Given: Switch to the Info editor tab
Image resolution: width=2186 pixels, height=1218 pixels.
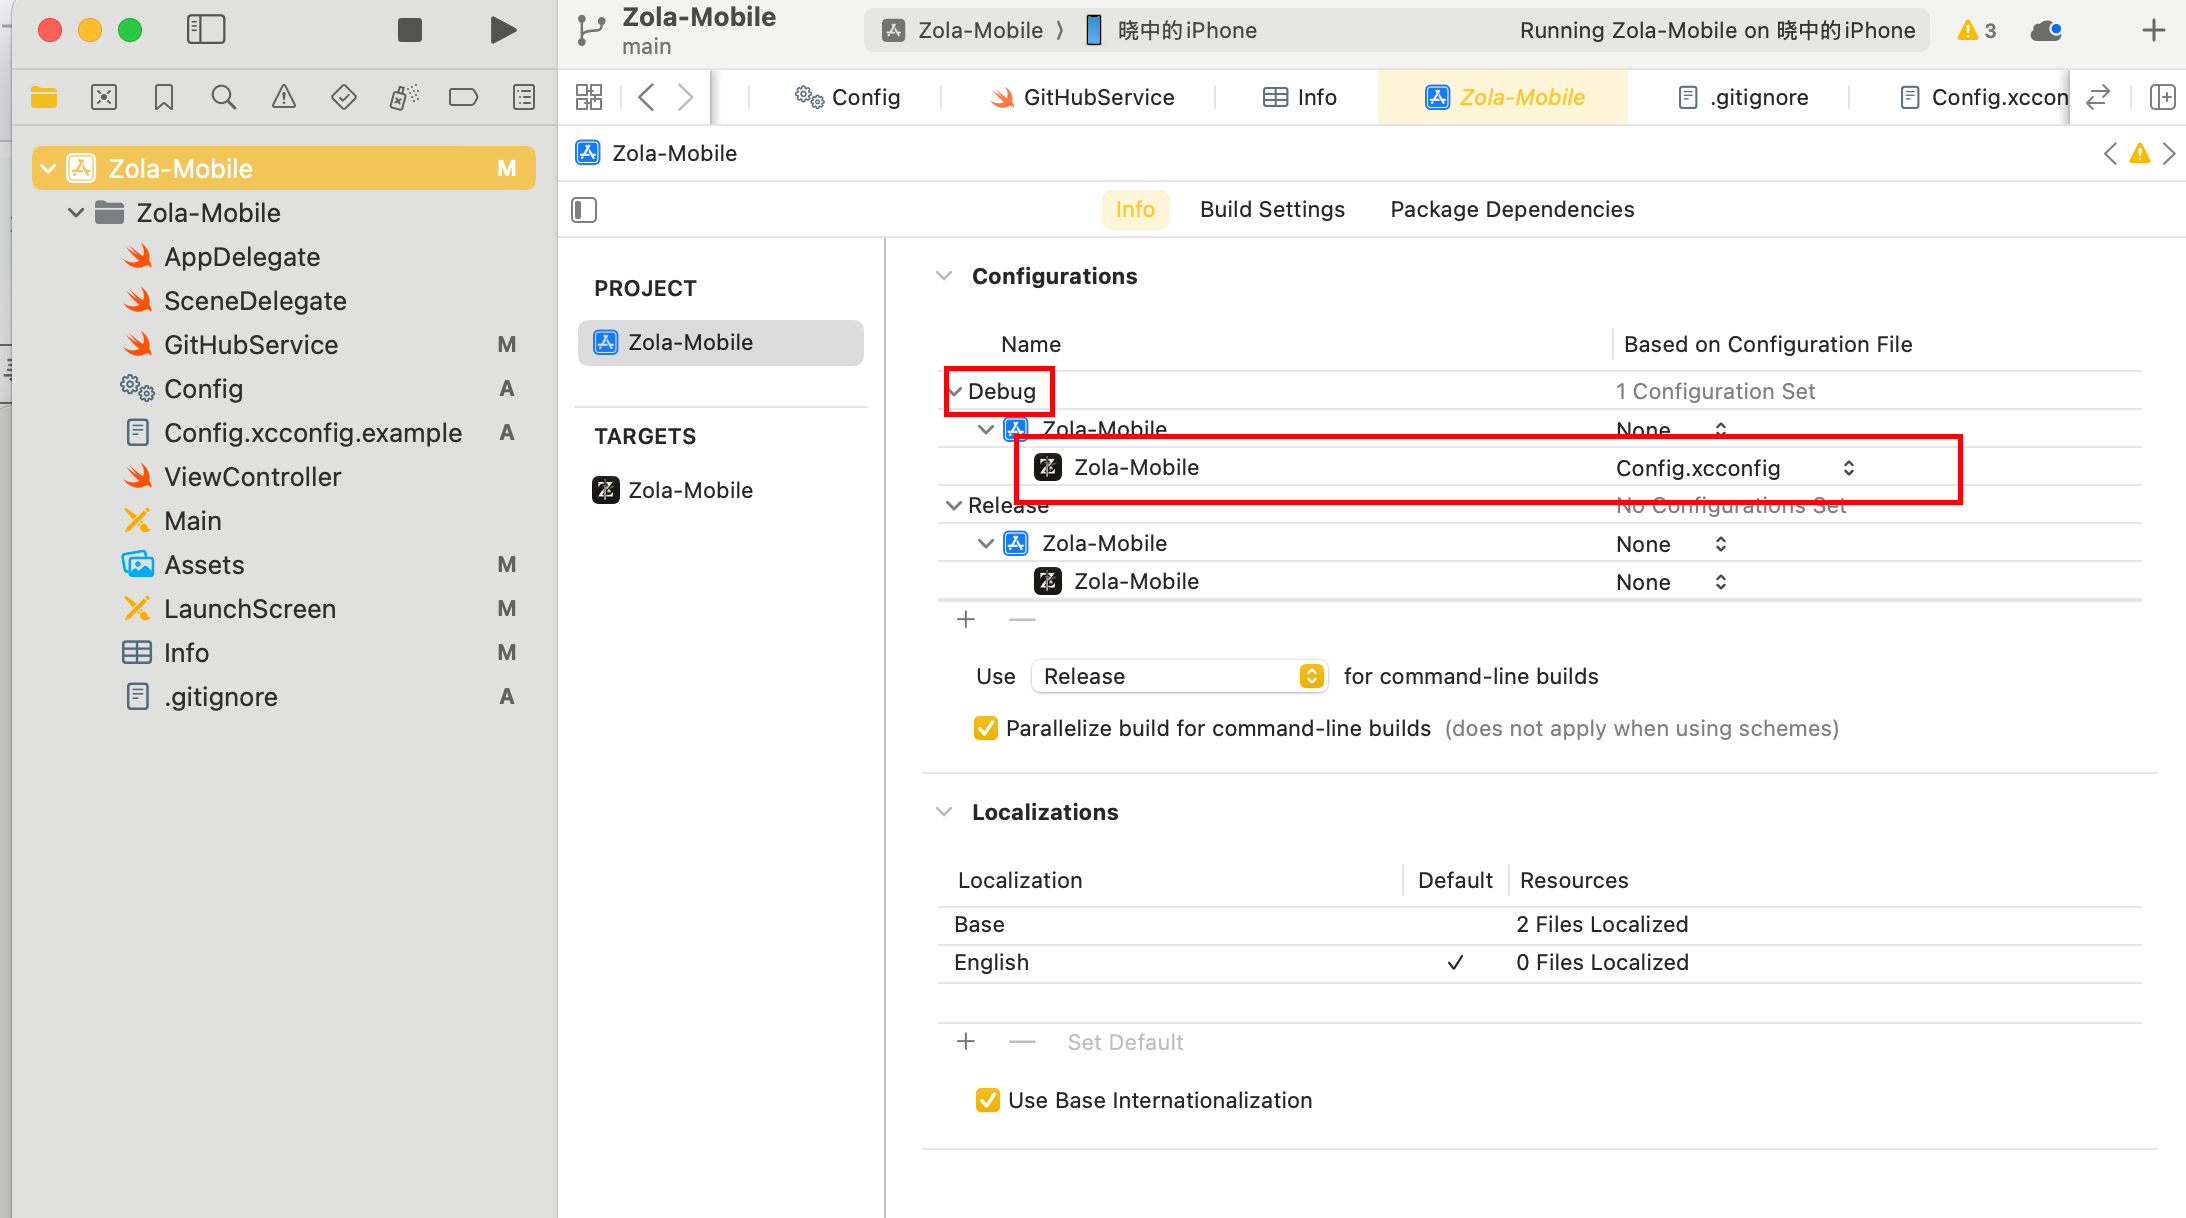Looking at the screenshot, I should tap(1300, 97).
